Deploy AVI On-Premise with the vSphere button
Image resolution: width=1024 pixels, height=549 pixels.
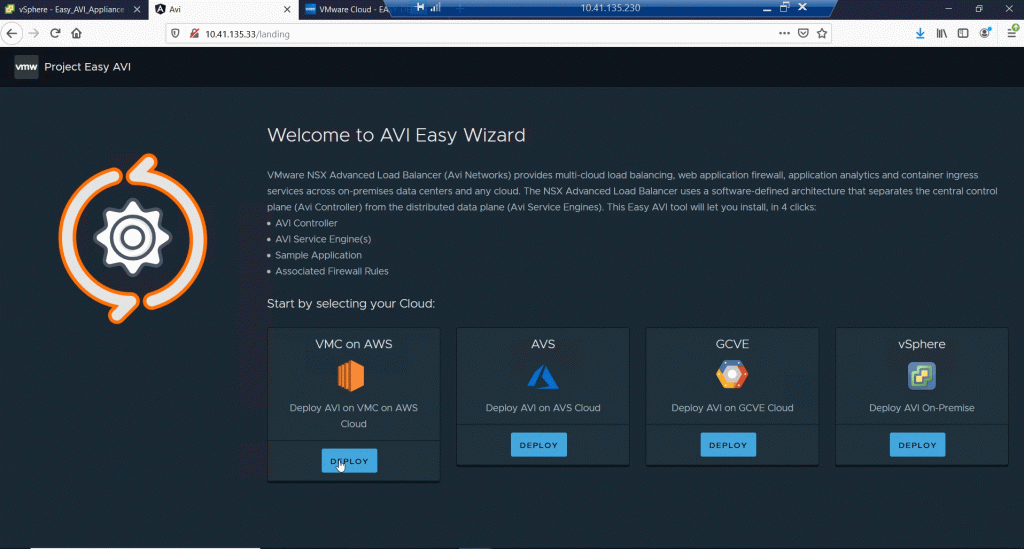click(x=917, y=445)
